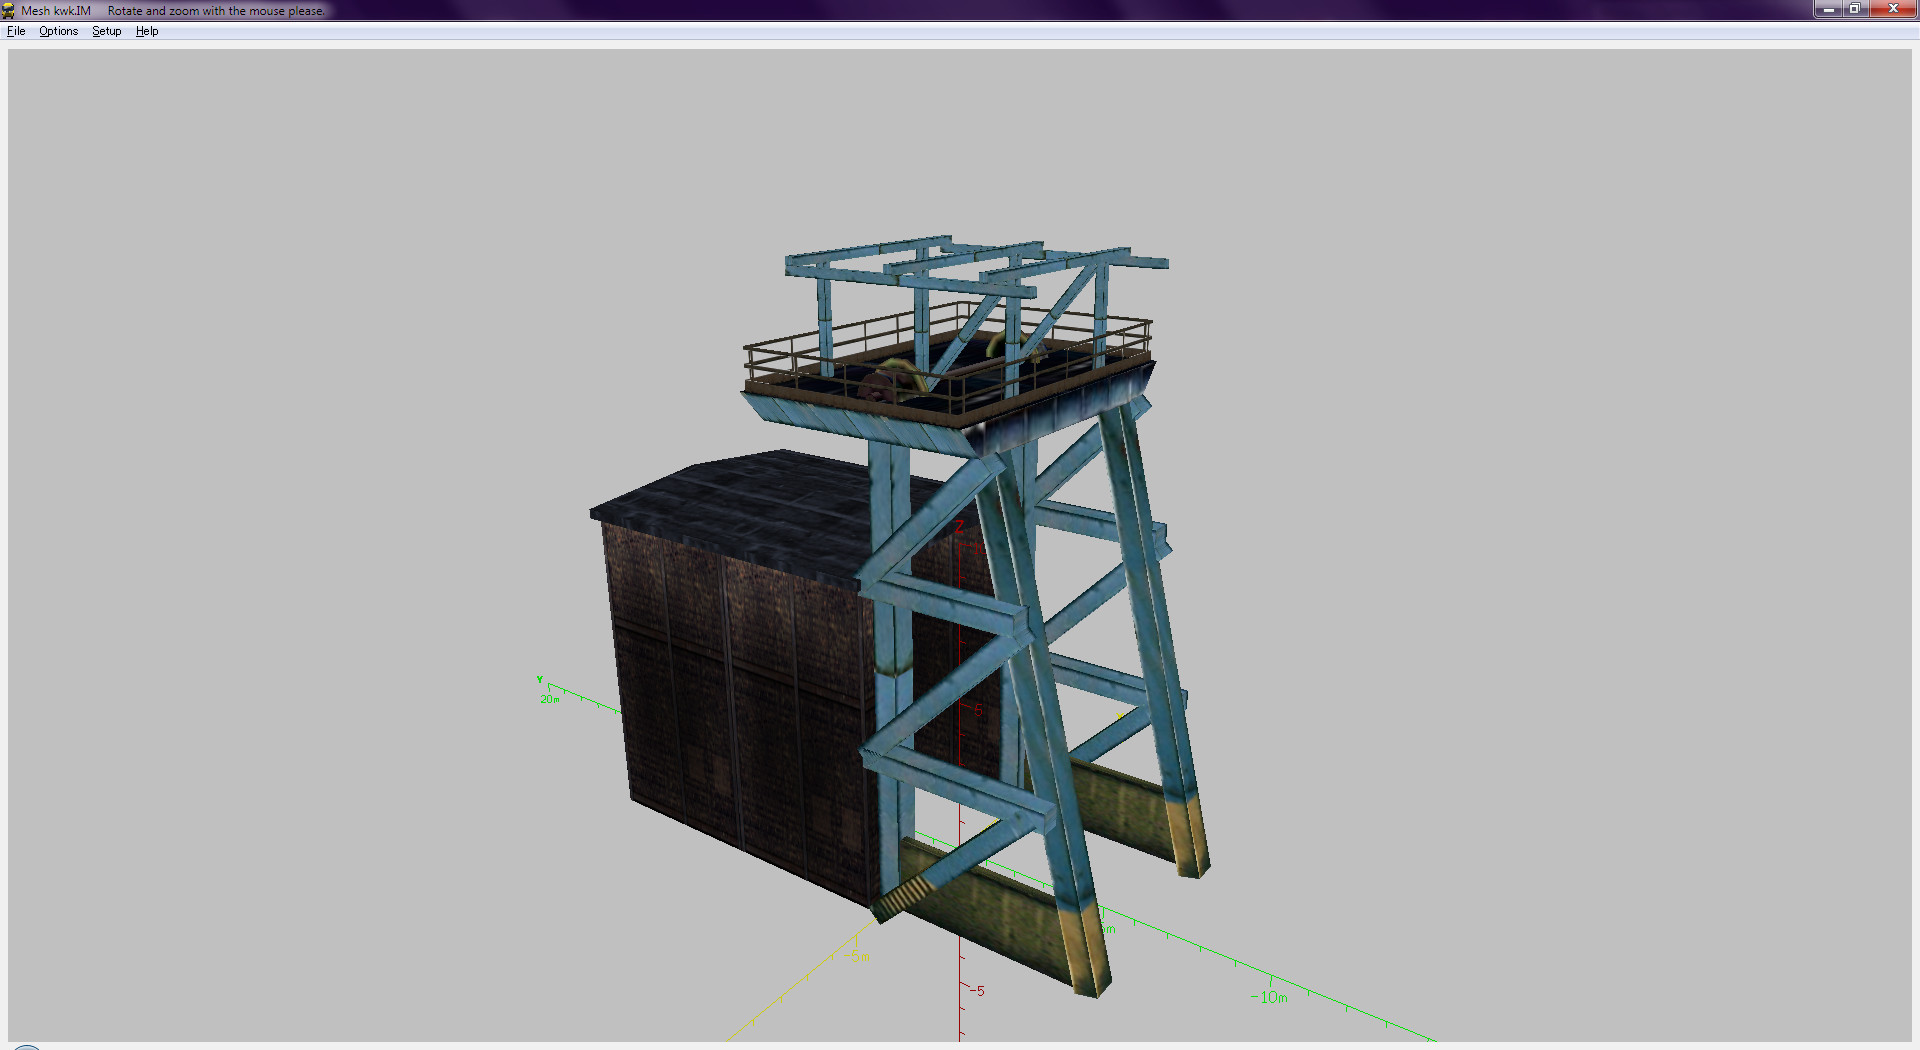Close the Mesh viewer window
The image size is (1920, 1050).
pos(1892,9)
